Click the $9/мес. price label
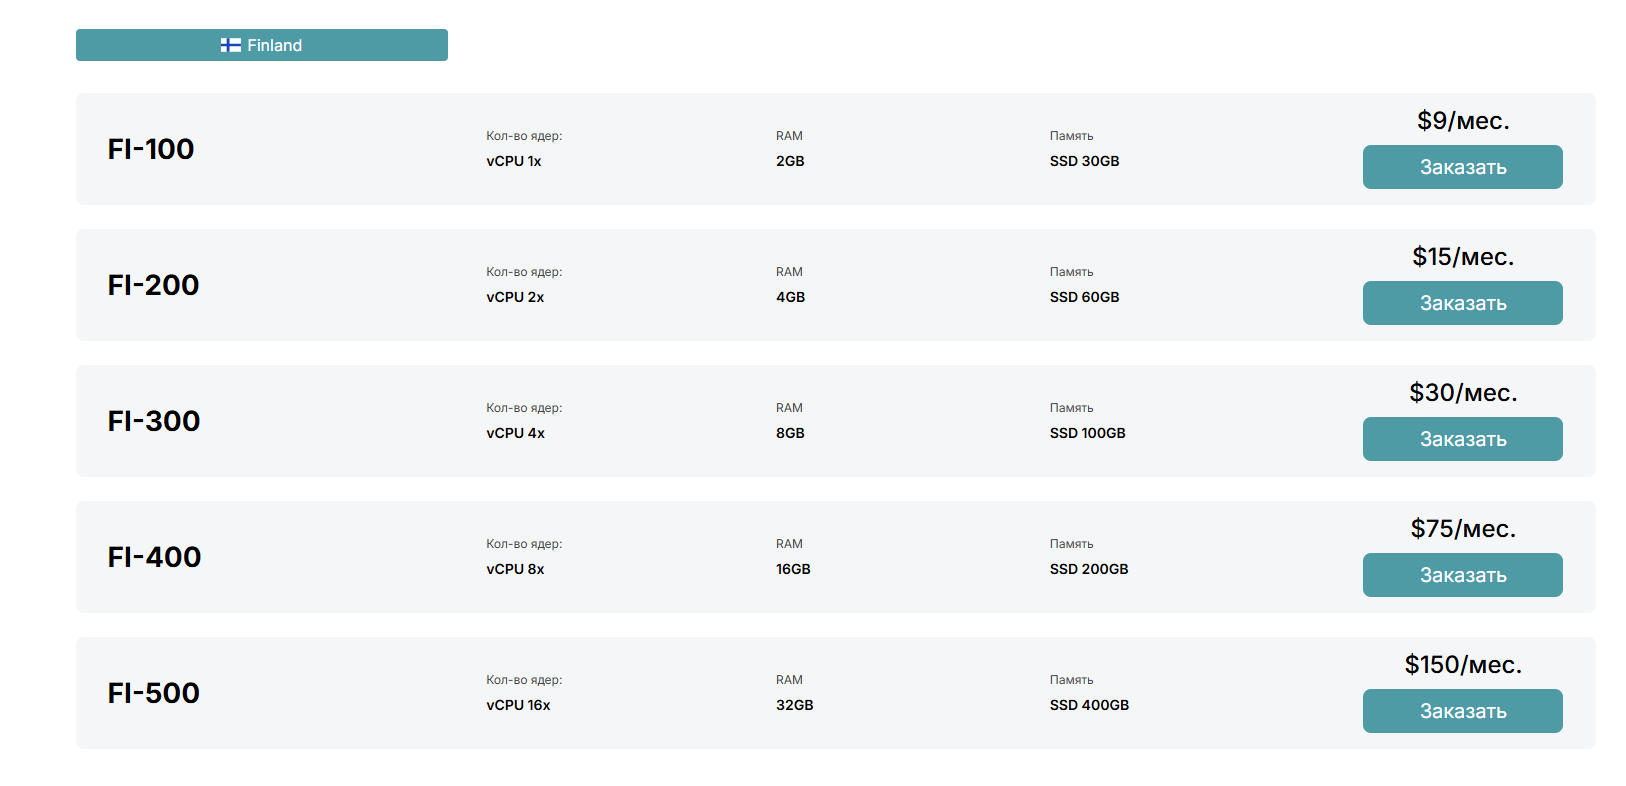 [1463, 121]
